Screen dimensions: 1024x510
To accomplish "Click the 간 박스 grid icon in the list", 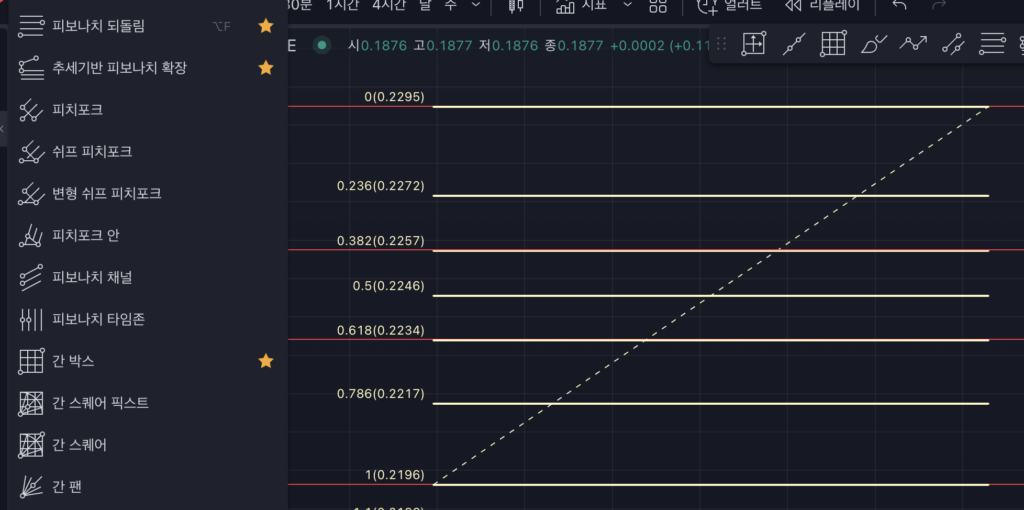I will 31,360.
